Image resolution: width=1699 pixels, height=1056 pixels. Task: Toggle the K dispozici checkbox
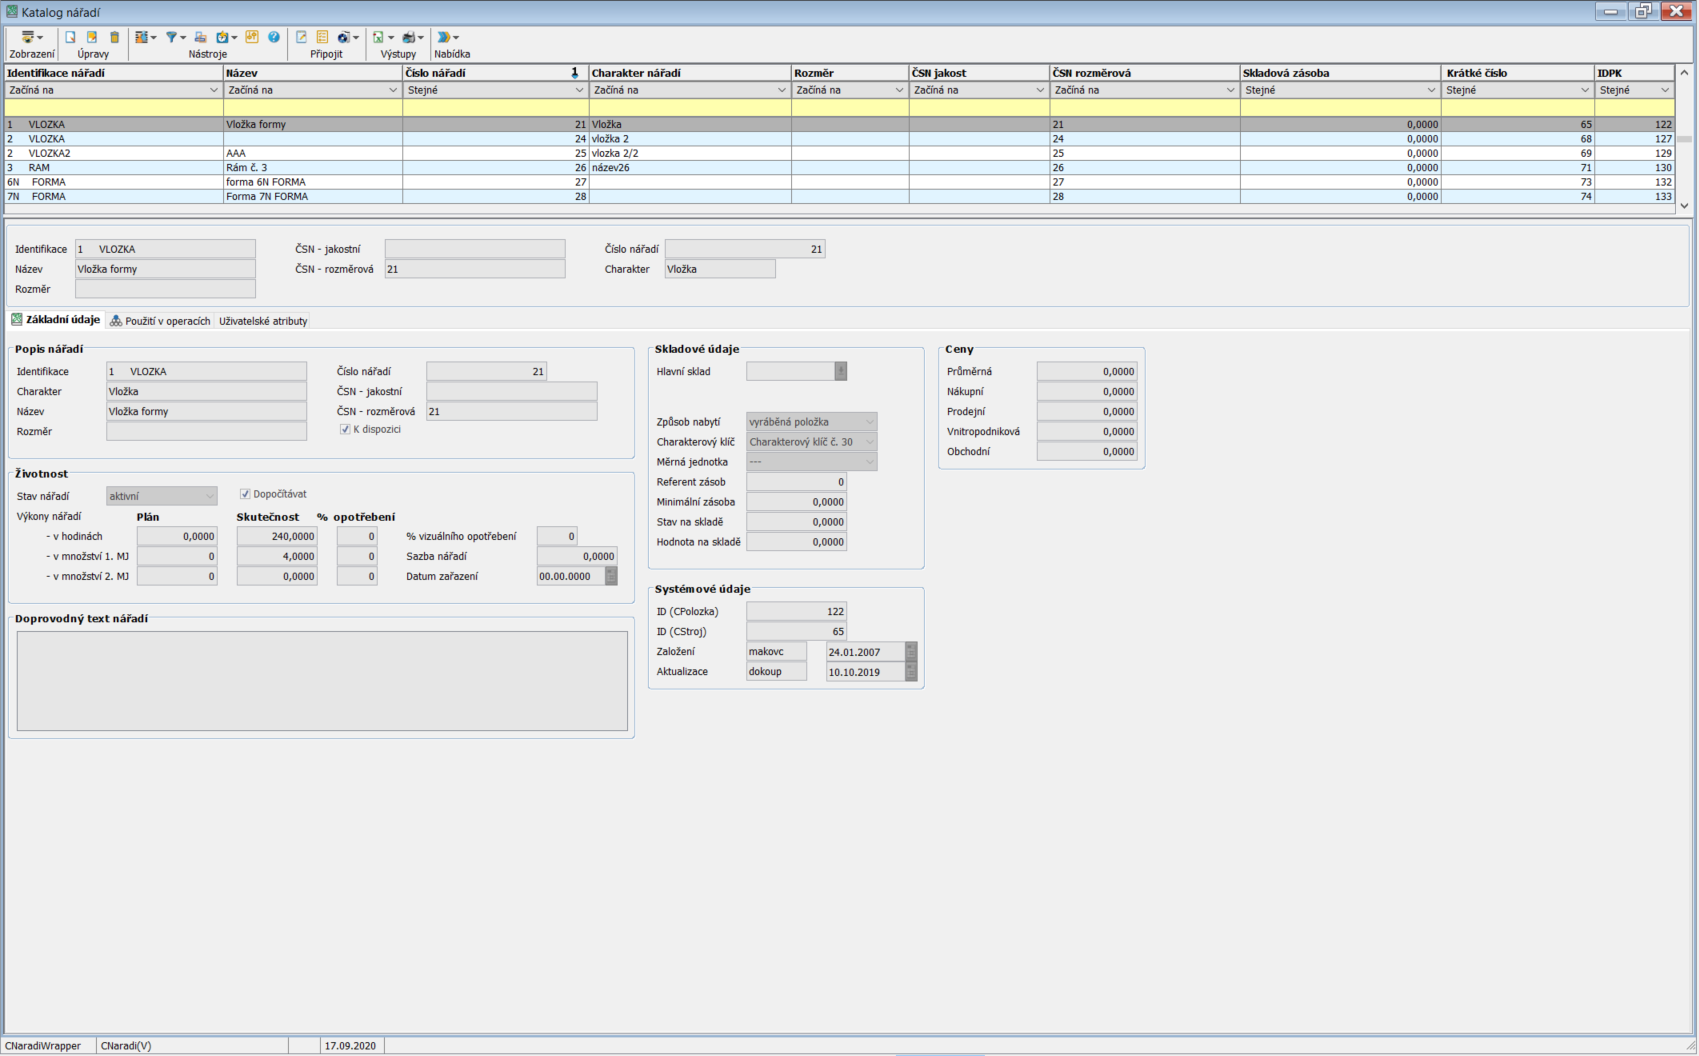[345, 429]
